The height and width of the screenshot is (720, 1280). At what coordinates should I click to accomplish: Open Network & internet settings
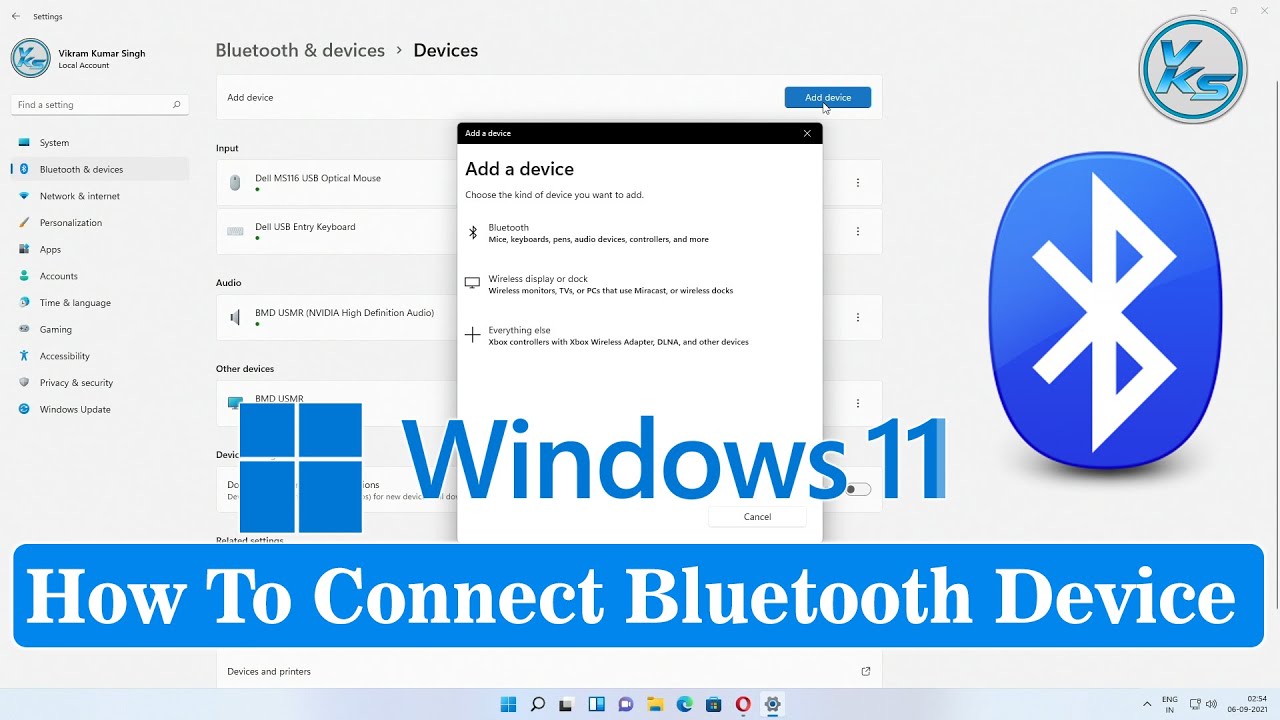tap(98, 196)
